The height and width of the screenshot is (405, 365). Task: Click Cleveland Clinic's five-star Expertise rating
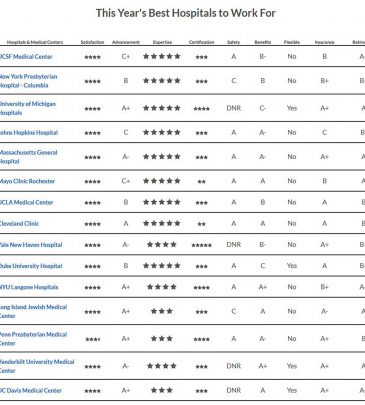[162, 223]
